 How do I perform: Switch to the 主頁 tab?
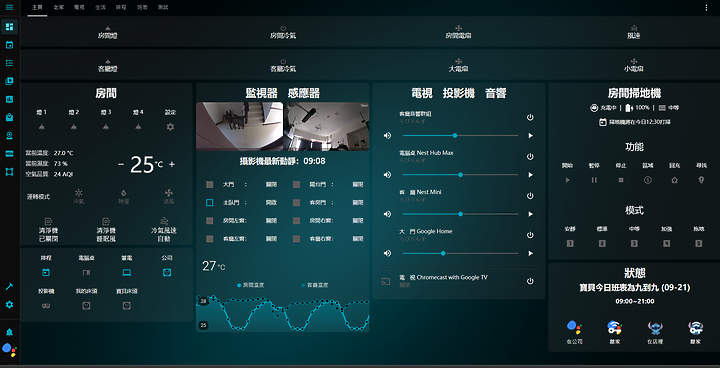pyautogui.click(x=37, y=7)
